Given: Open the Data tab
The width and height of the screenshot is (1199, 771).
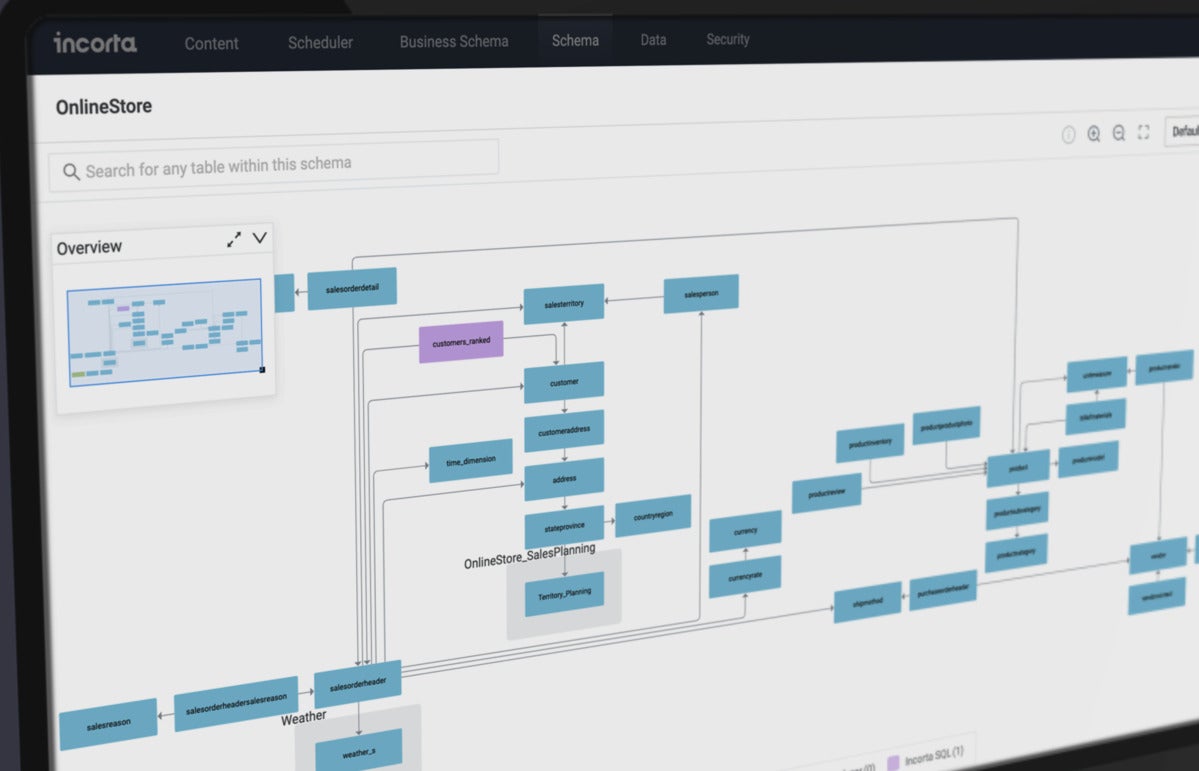Looking at the screenshot, I should [653, 40].
